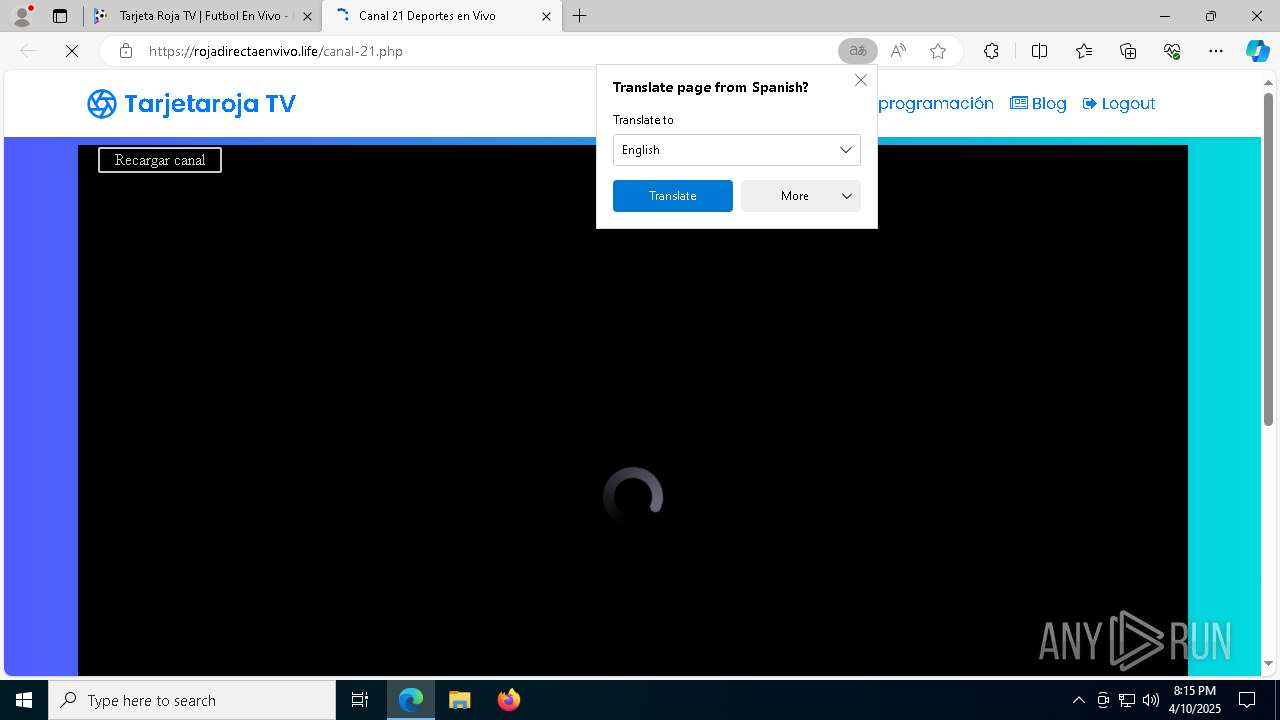Image resolution: width=1280 pixels, height=720 pixels.
Task: Open the browser profile icon
Action: pyautogui.click(x=21, y=16)
